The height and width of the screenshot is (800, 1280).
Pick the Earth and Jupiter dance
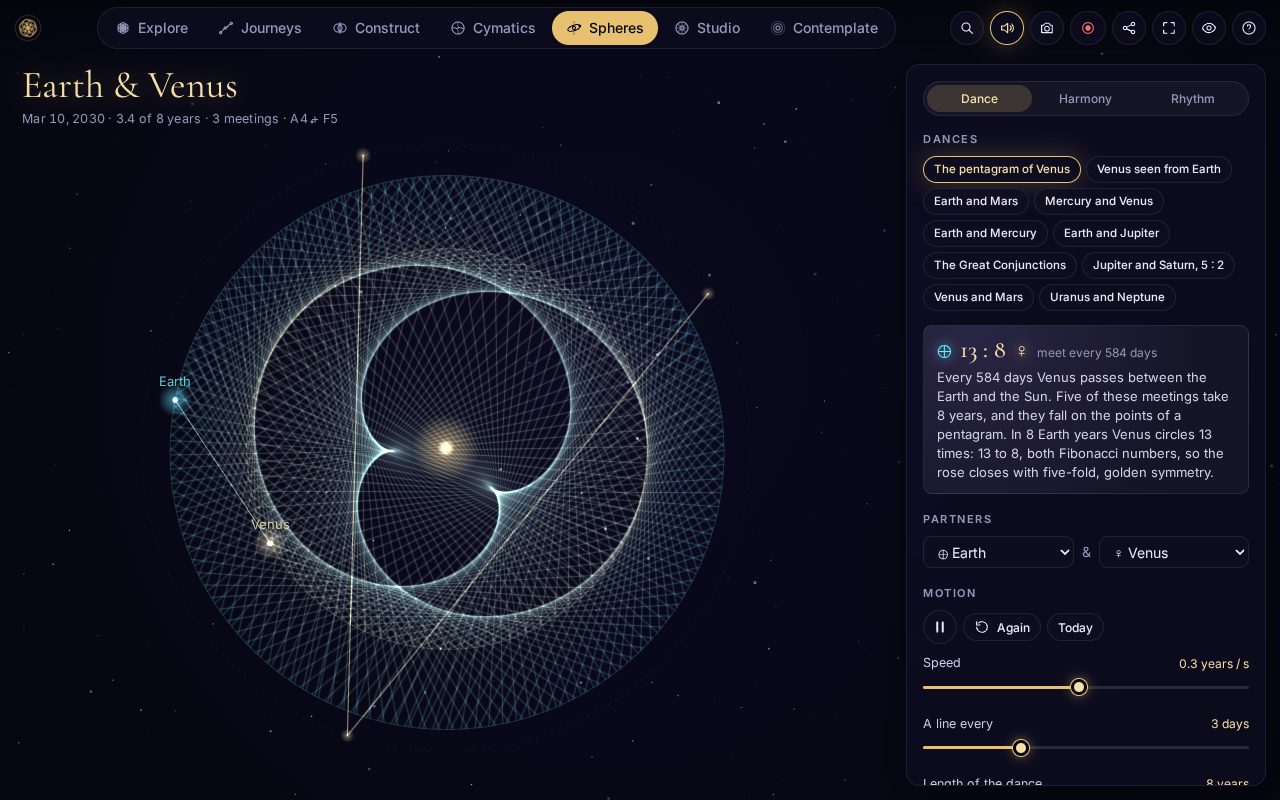[1111, 233]
